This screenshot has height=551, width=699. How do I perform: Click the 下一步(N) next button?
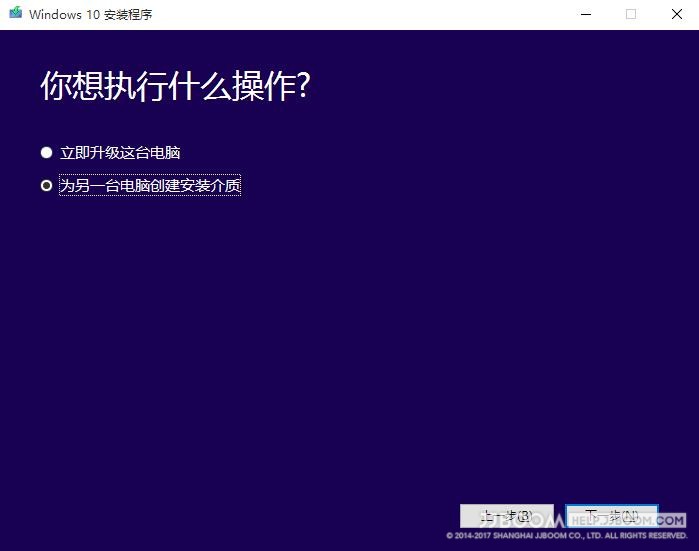coord(612,516)
